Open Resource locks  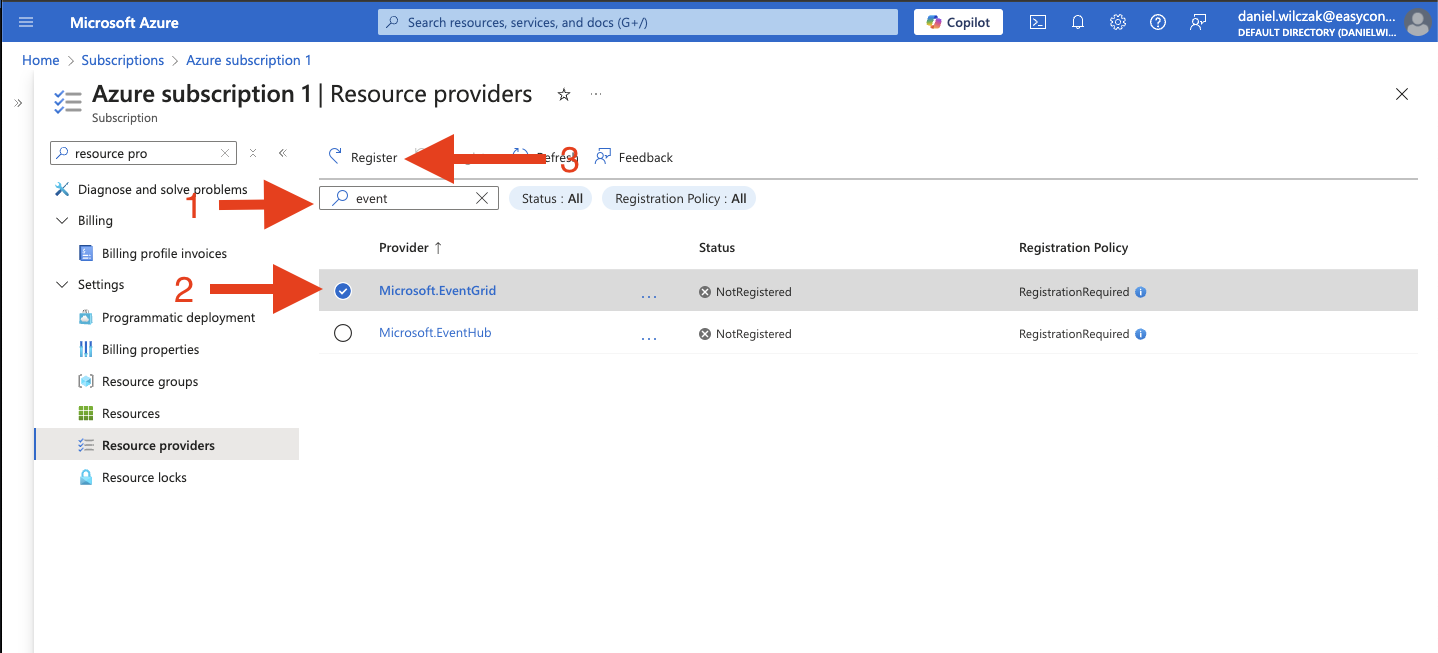pos(144,477)
